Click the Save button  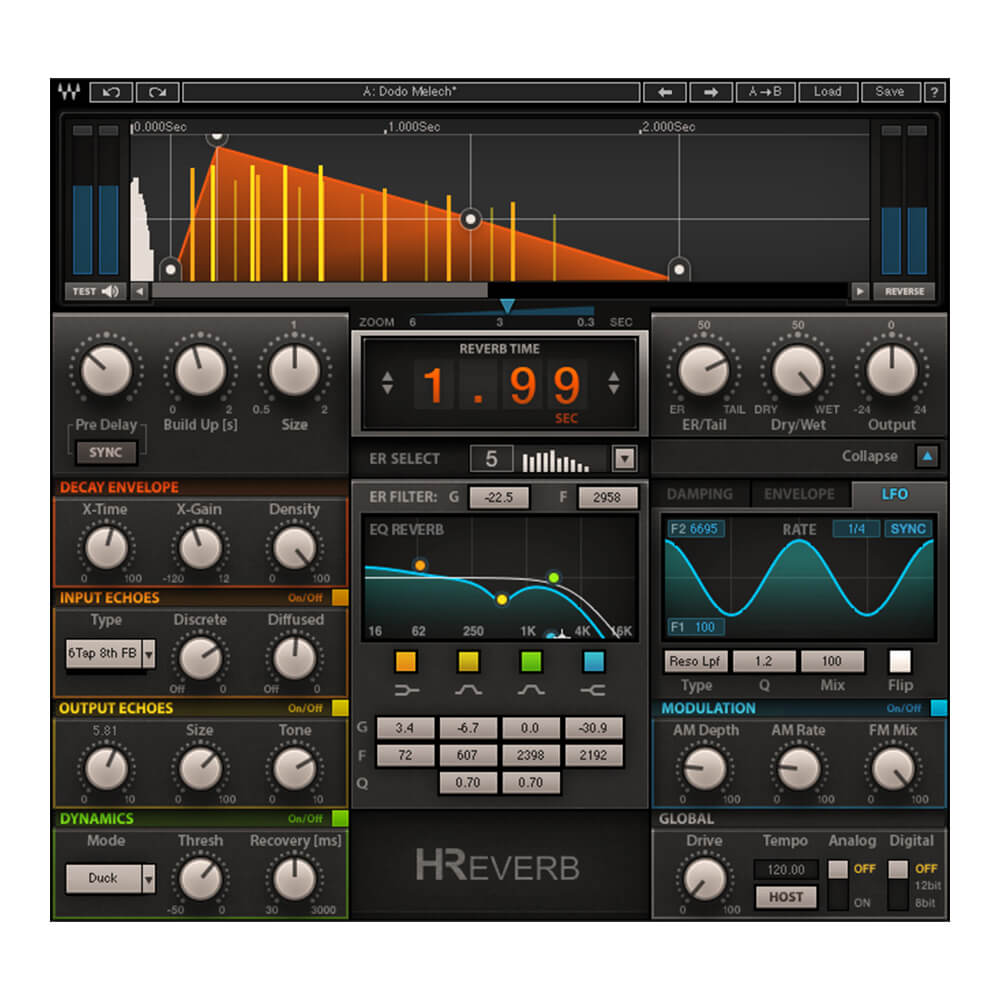tap(890, 92)
